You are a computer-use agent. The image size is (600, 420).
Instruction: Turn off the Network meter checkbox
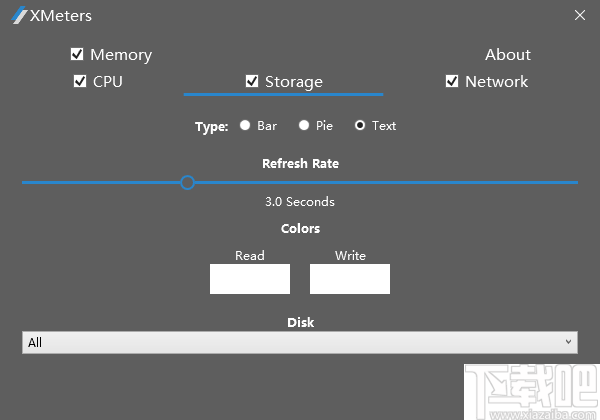(452, 81)
